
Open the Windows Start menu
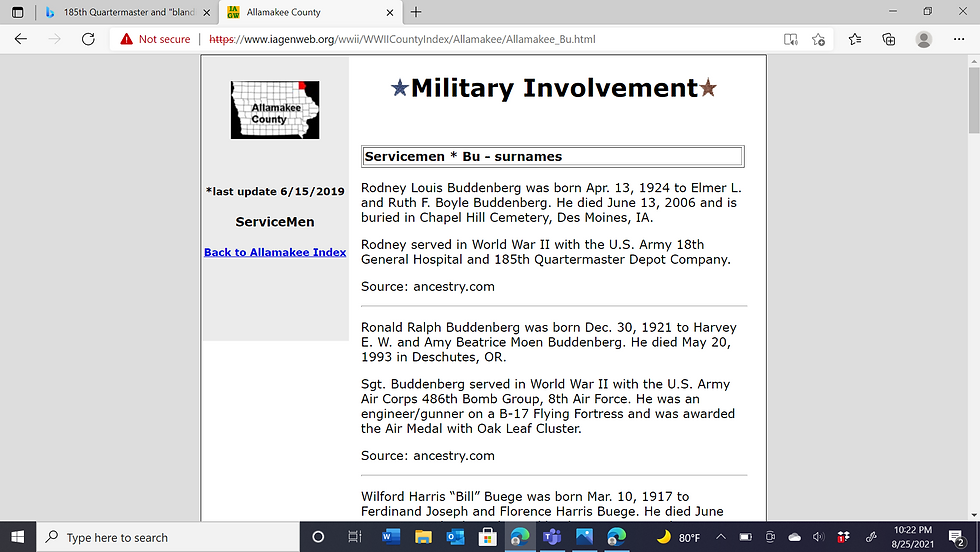tap(18, 537)
